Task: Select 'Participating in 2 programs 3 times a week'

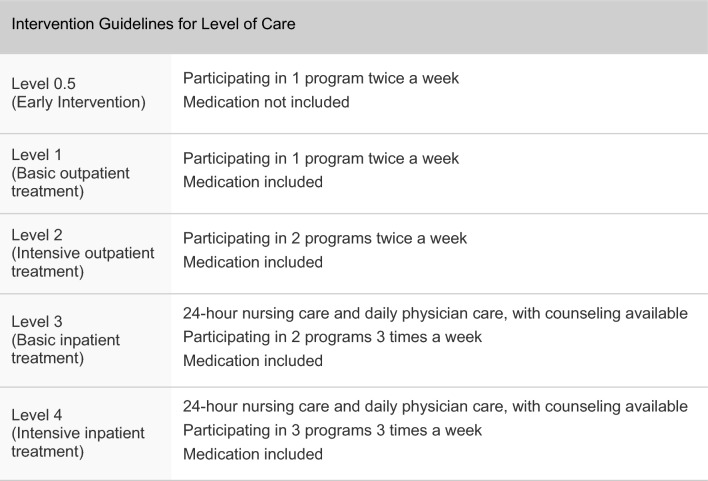Action: click(332, 337)
